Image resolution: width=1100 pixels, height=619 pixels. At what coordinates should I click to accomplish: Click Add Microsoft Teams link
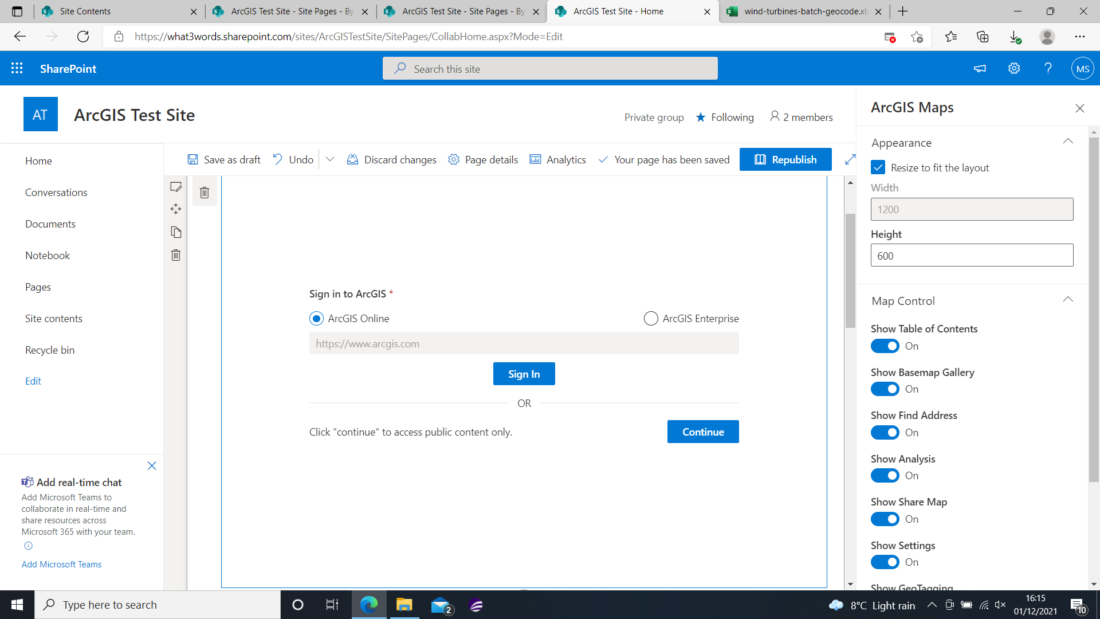pyautogui.click(x=61, y=564)
